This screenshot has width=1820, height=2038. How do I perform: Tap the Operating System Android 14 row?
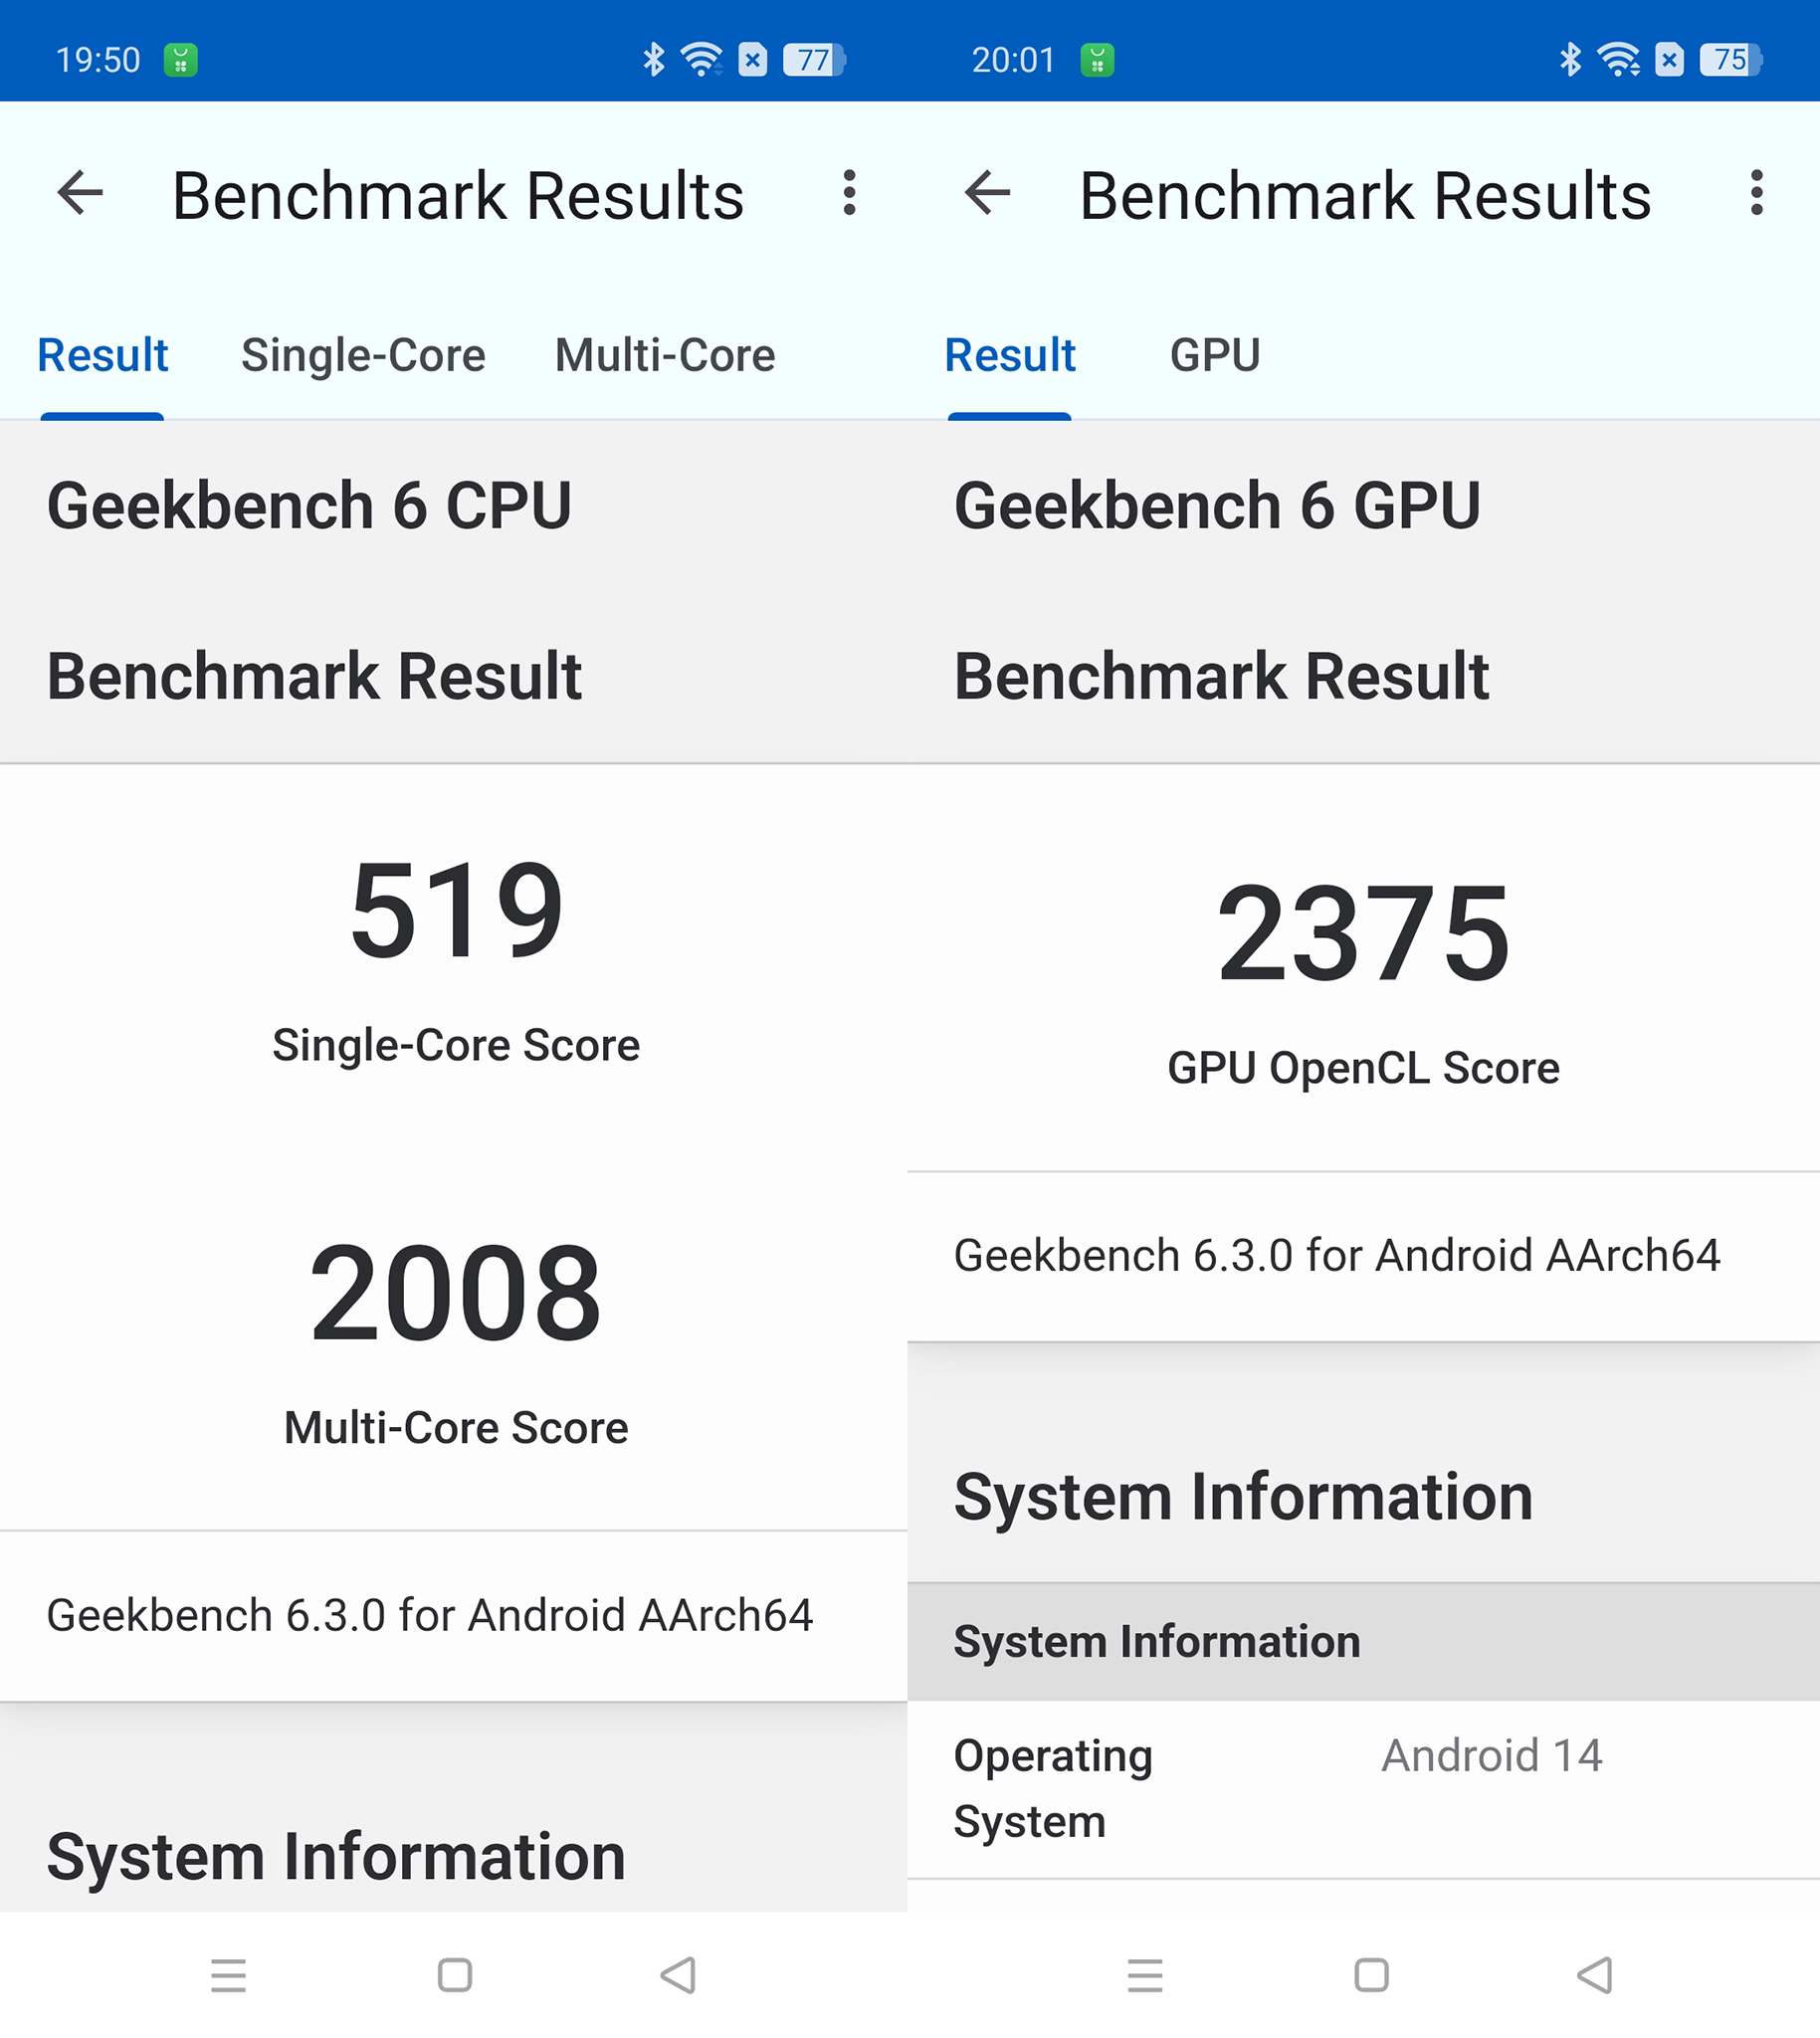pos(1363,1789)
